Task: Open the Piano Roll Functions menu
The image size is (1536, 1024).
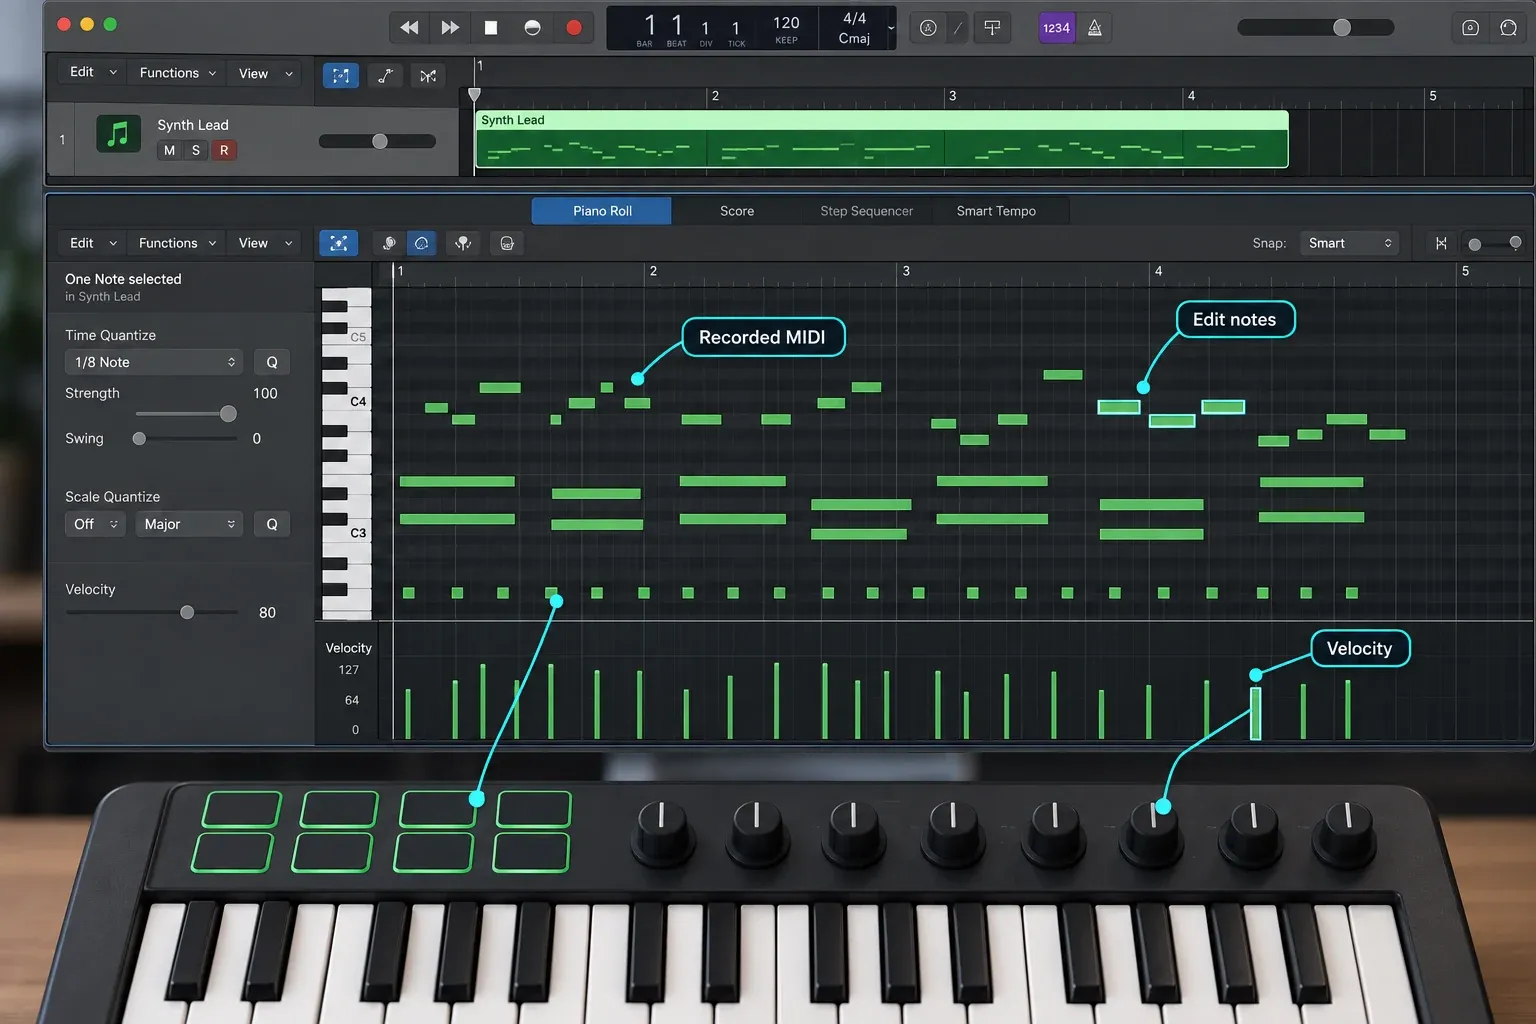Action: point(177,243)
